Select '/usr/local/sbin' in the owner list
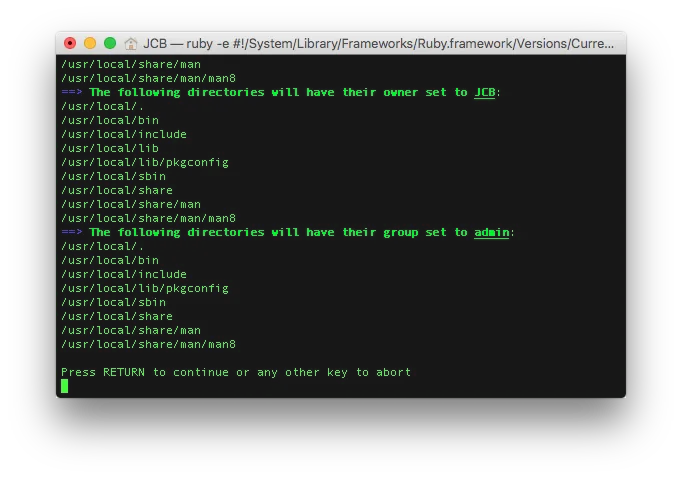Screen dimensions: 682x478 click(114, 176)
